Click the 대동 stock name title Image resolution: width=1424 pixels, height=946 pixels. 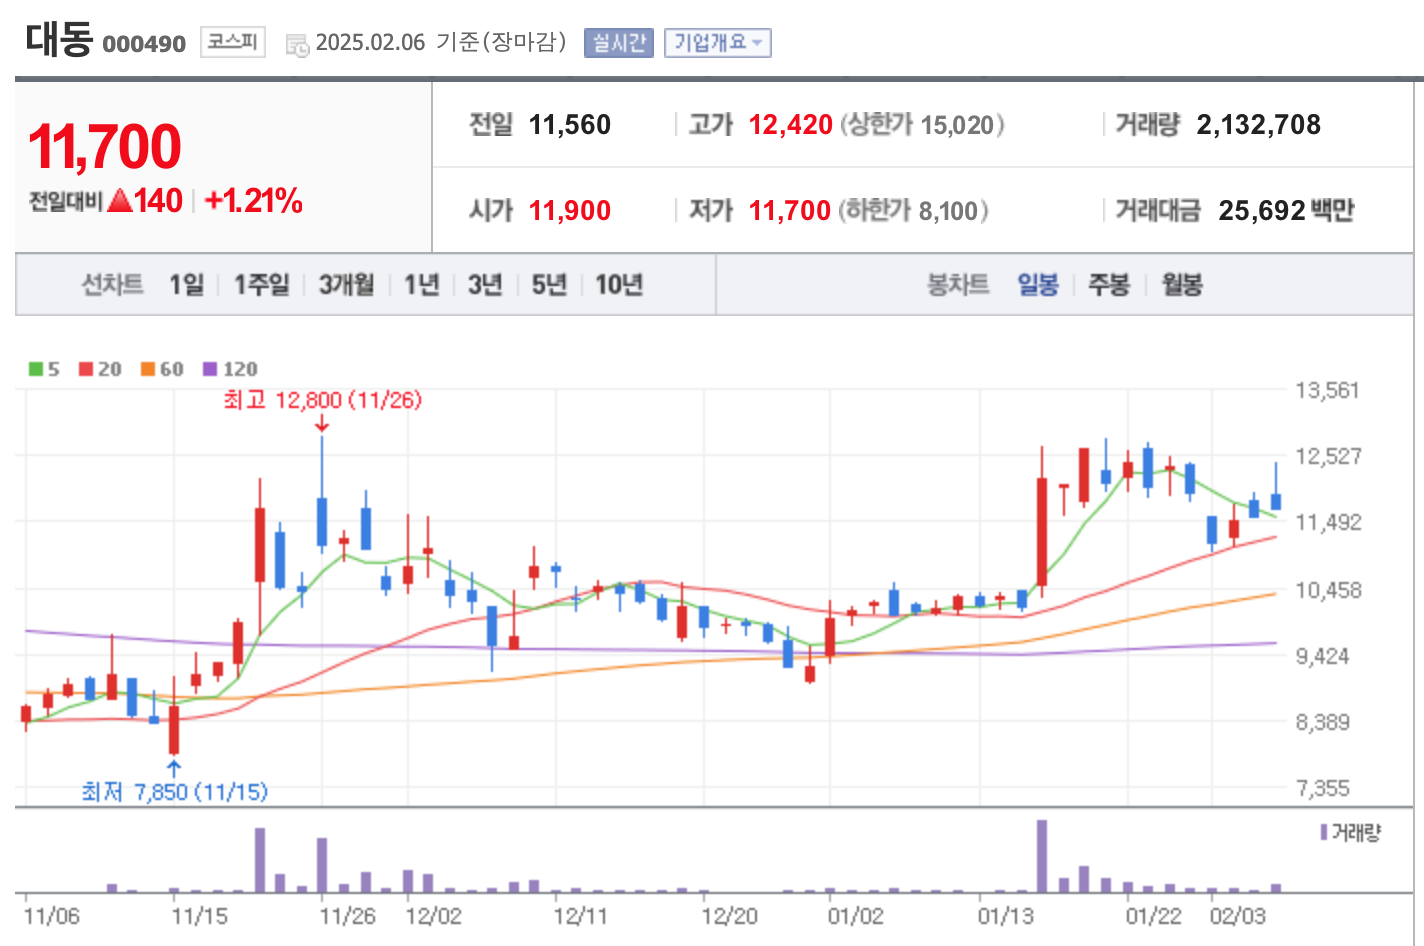[59, 40]
